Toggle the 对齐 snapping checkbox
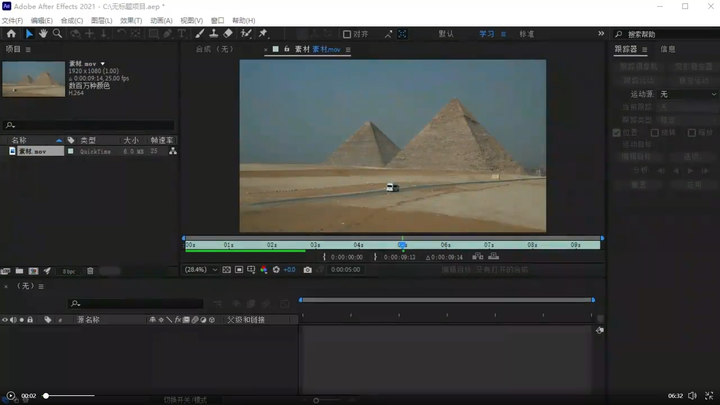Viewport: 720px width, 405px height. 347,34
